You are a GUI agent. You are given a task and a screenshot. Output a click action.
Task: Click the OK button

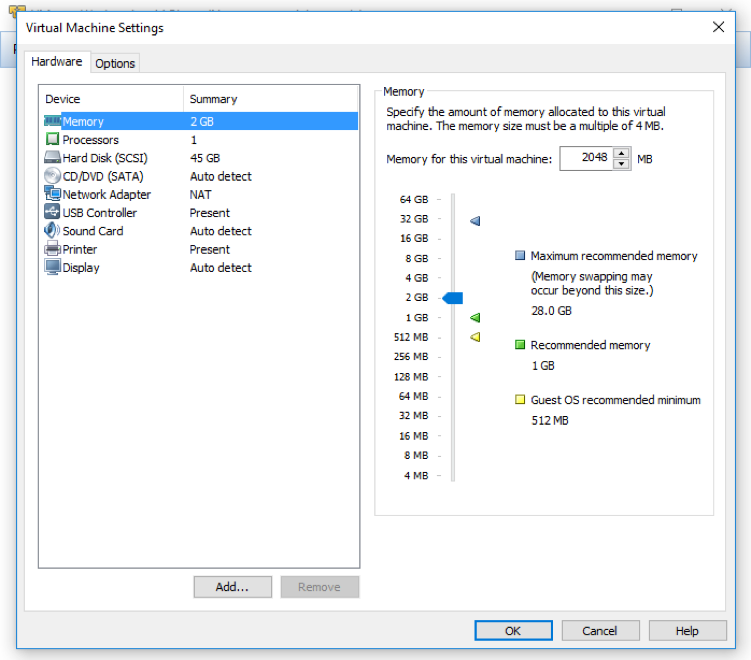pyautogui.click(x=513, y=631)
